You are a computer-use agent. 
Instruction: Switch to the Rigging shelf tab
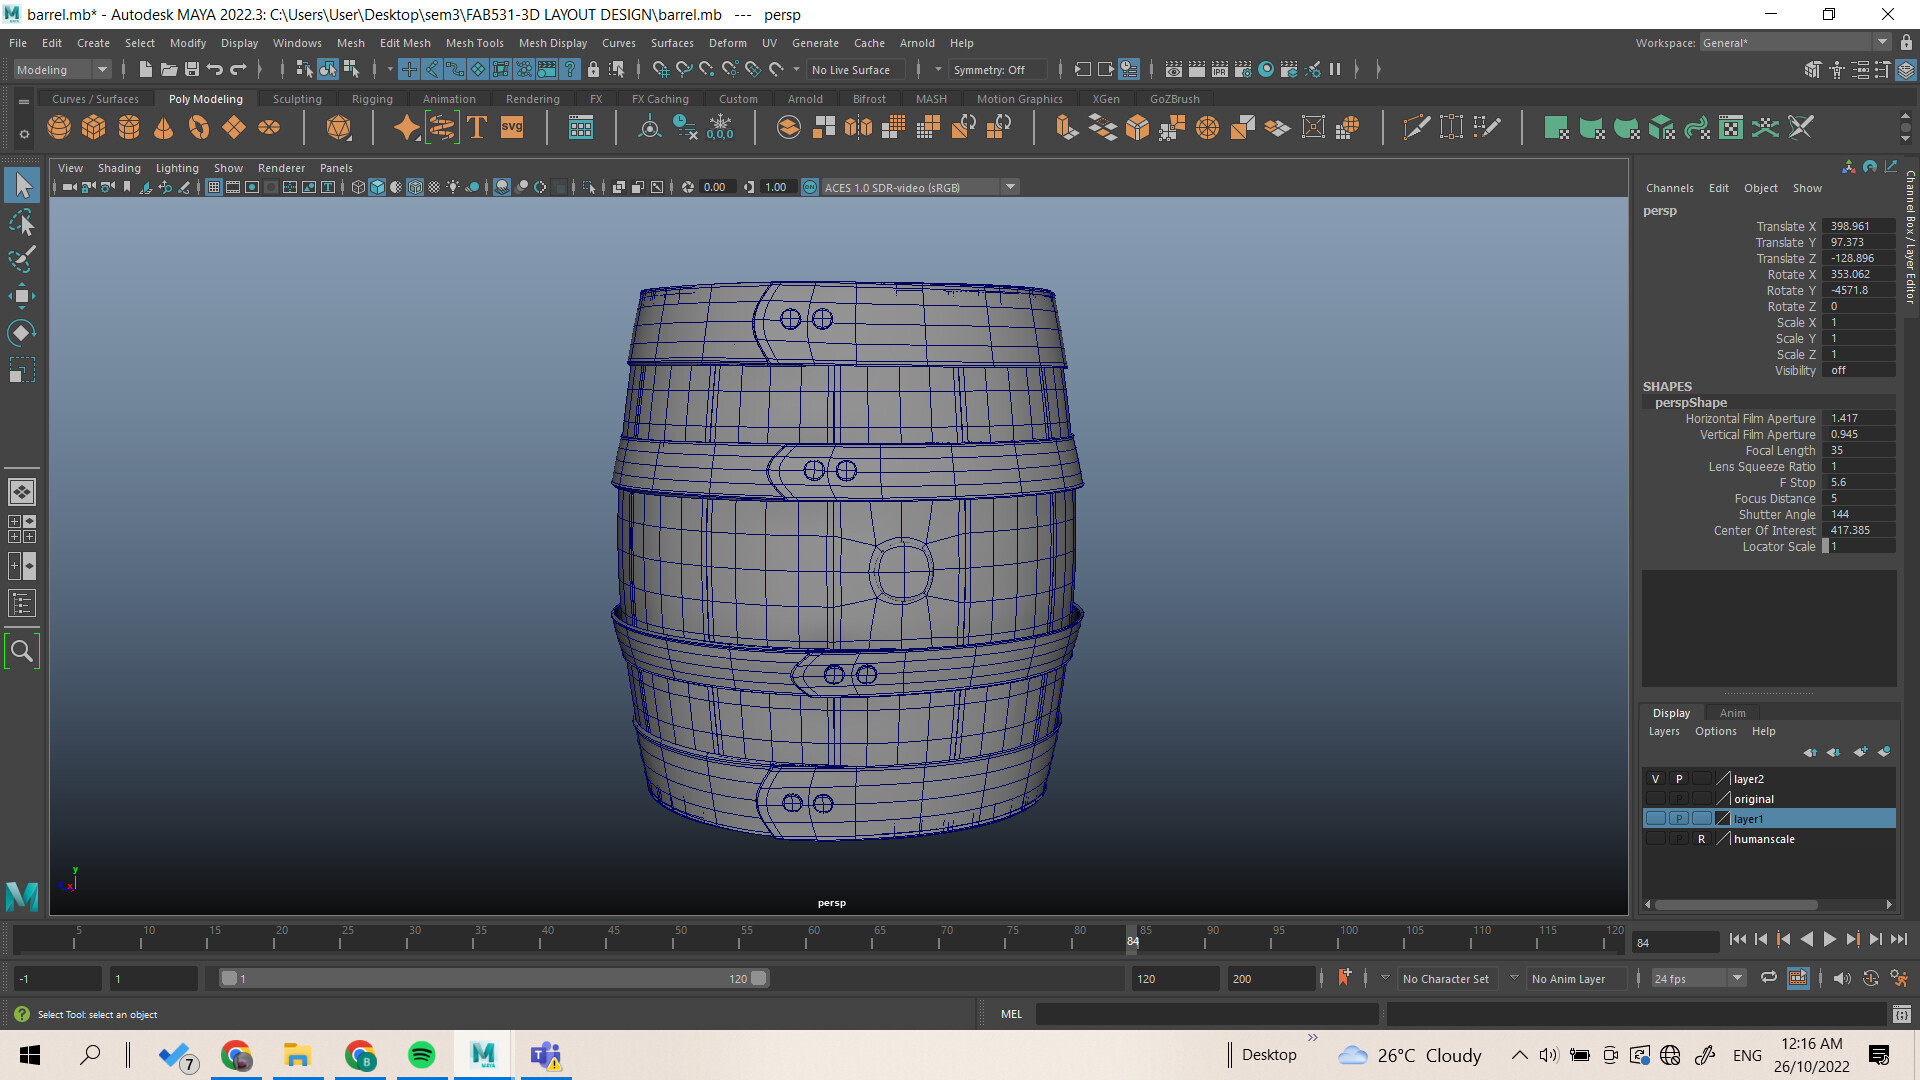click(372, 98)
